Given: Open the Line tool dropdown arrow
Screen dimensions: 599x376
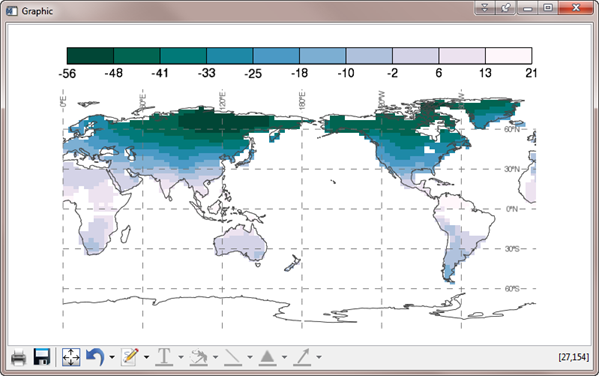Looking at the screenshot, I should (249, 357).
